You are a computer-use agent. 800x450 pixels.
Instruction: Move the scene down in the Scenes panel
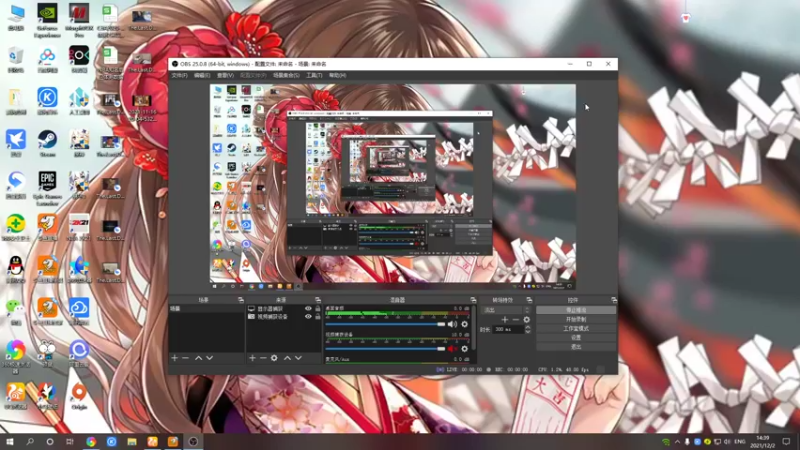tap(209, 358)
